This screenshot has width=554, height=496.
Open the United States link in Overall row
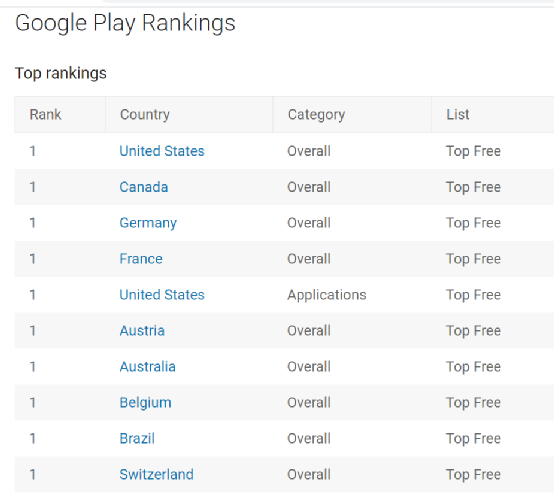(162, 151)
